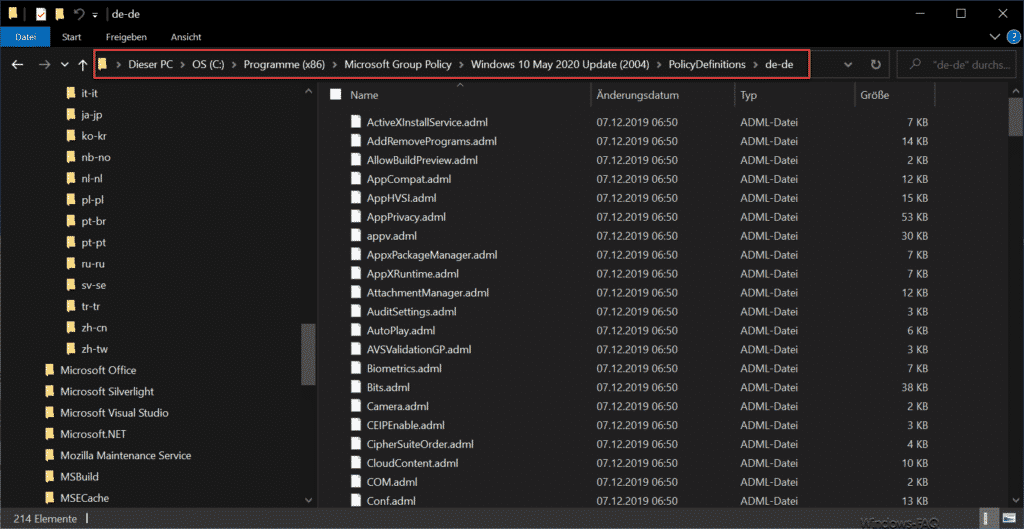The image size is (1024, 529).
Task: Select the Camera.adml file icon
Action: pos(355,406)
